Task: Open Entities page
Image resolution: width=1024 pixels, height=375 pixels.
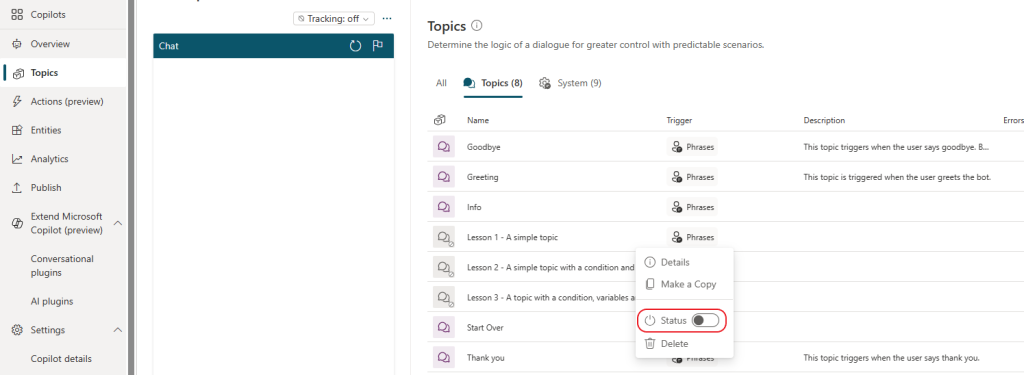Action: 46,130
